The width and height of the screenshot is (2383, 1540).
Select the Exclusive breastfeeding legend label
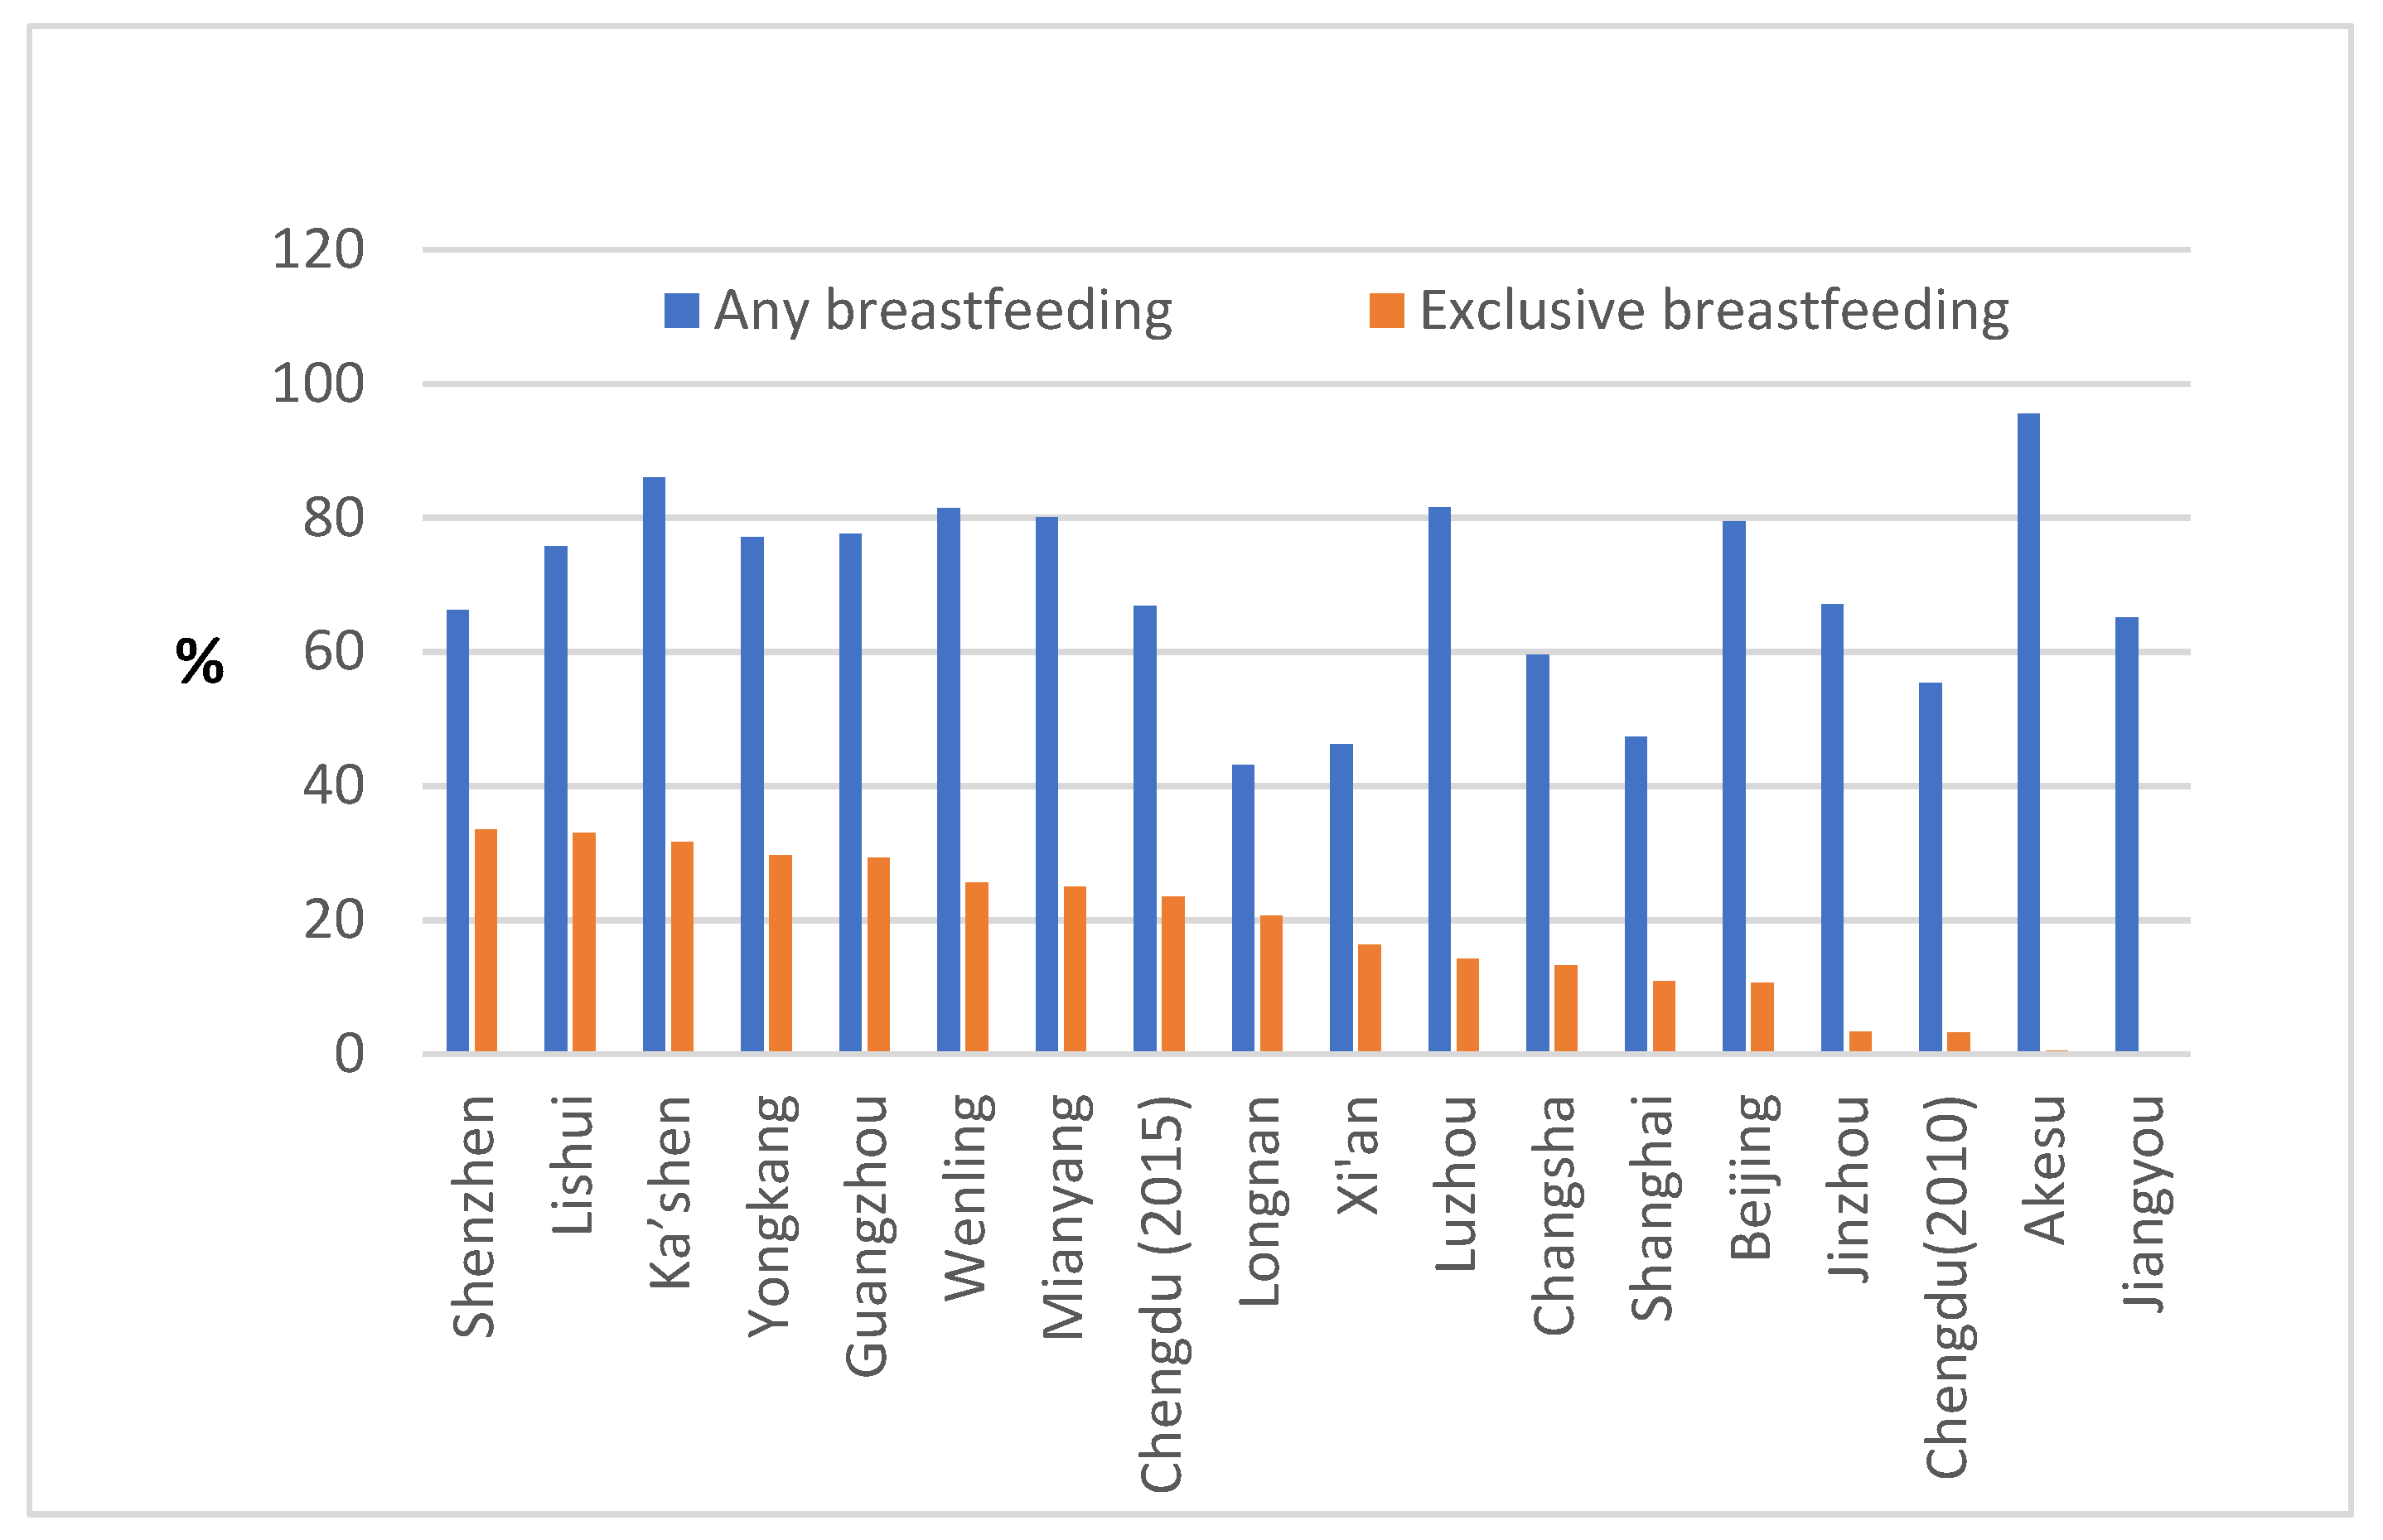pyautogui.click(x=1713, y=310)
